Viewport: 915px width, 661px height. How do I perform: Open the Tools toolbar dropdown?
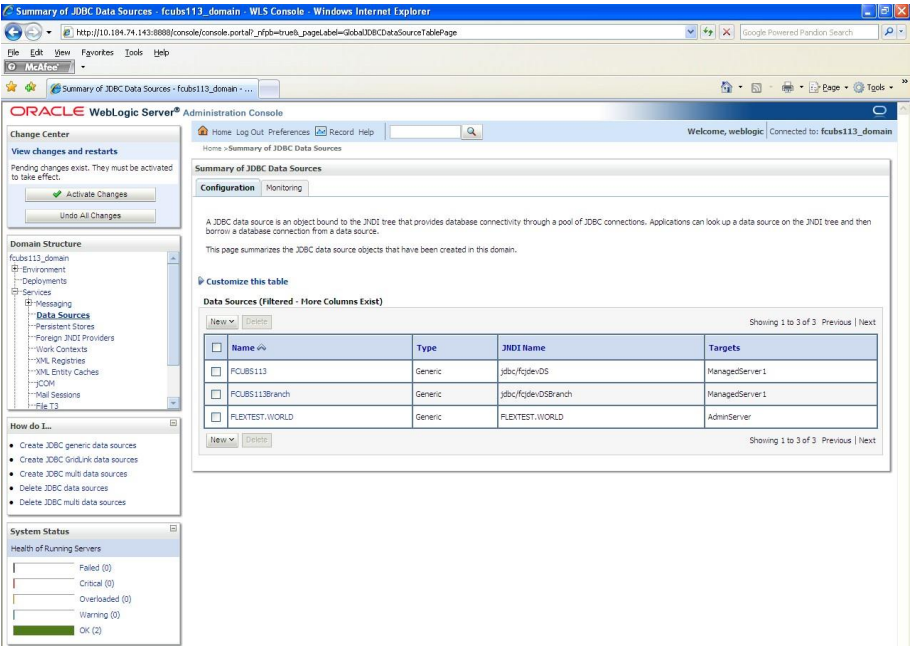click(x=874, y=88)
